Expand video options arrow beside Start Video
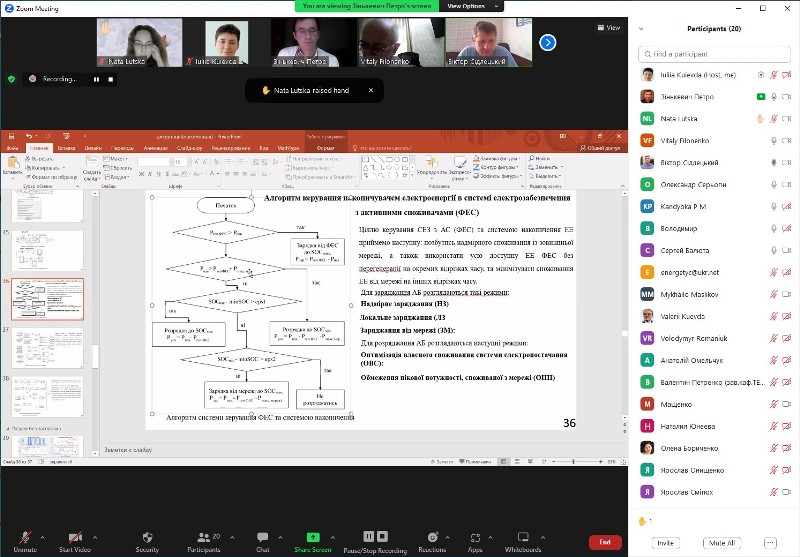Image resolution: width=800 pixels, height=557 pixels. 95,537
